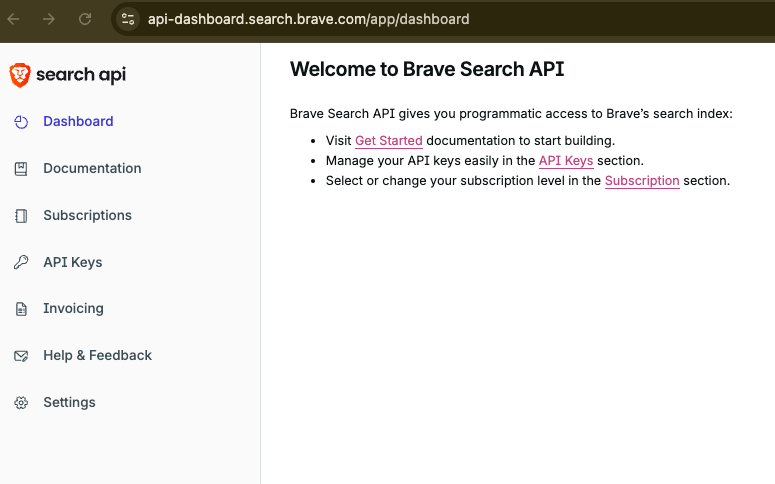Click the search api wordmark
Image resolution: width=775 pixels, height=484 pixels.
click(x=81, y=75)
